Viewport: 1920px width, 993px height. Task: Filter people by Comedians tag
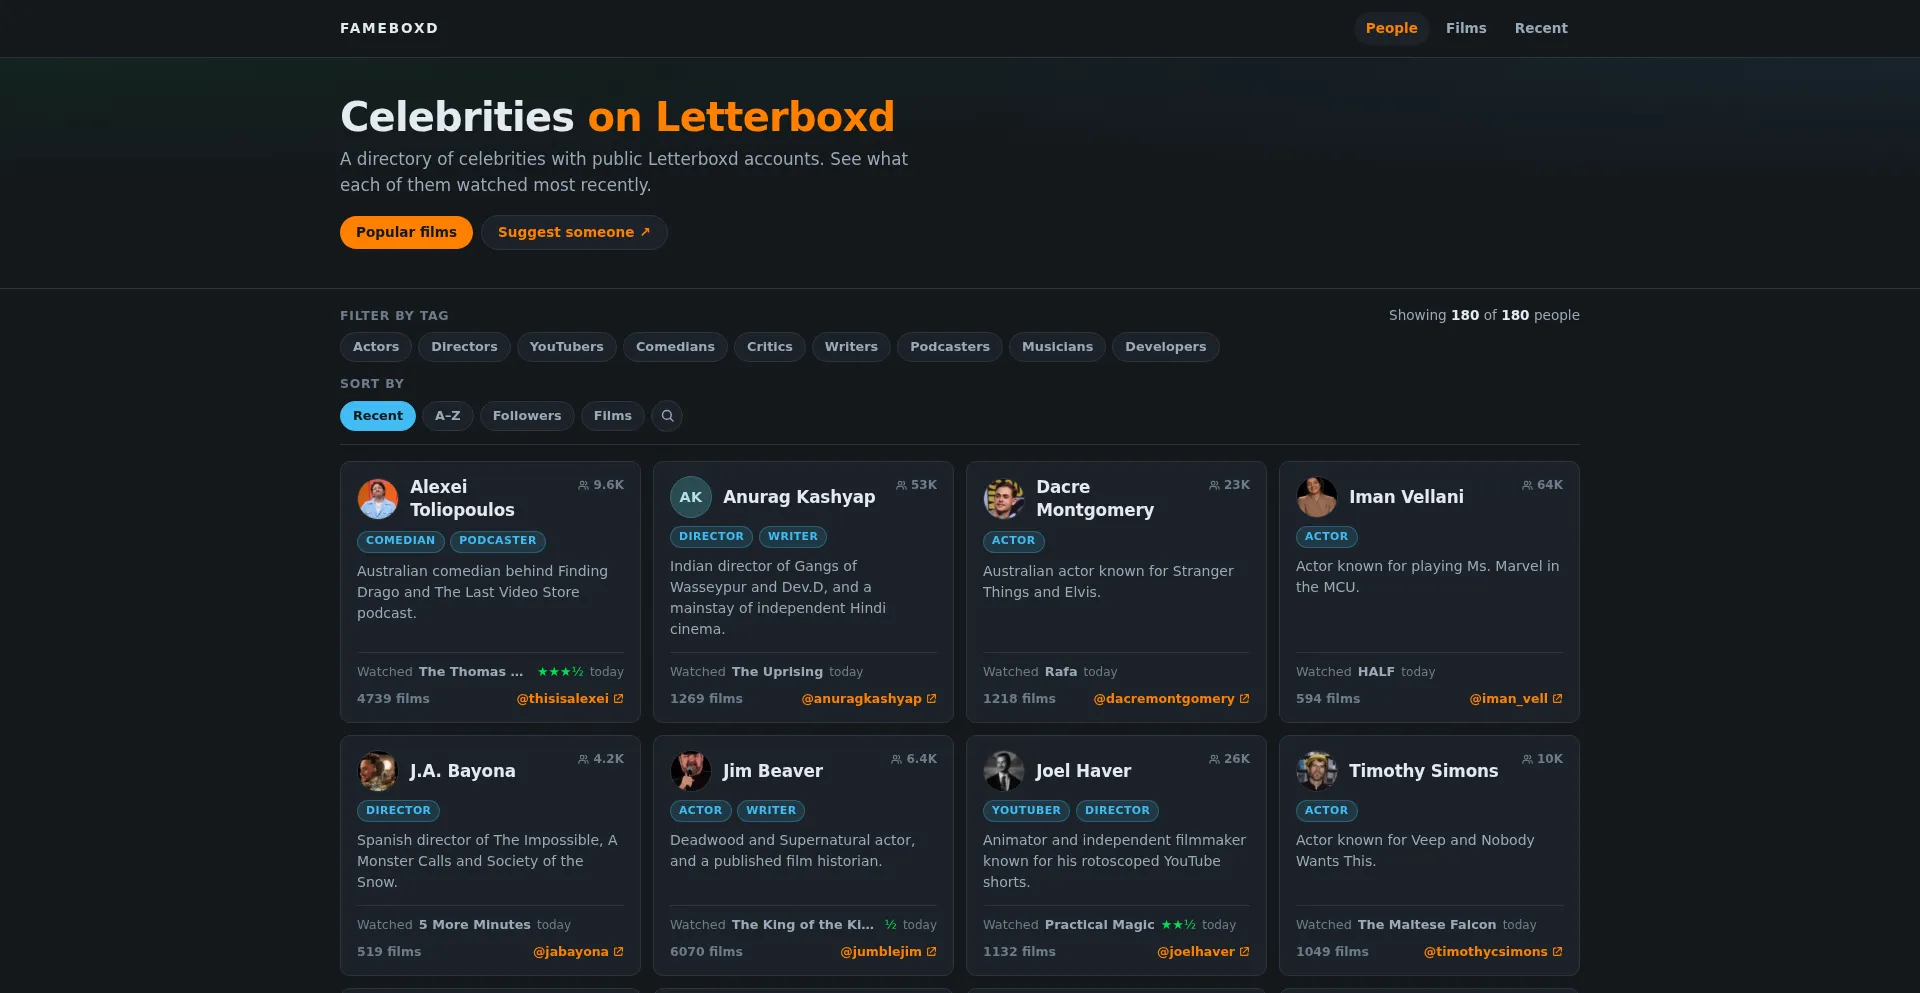[x=675, y=347]
